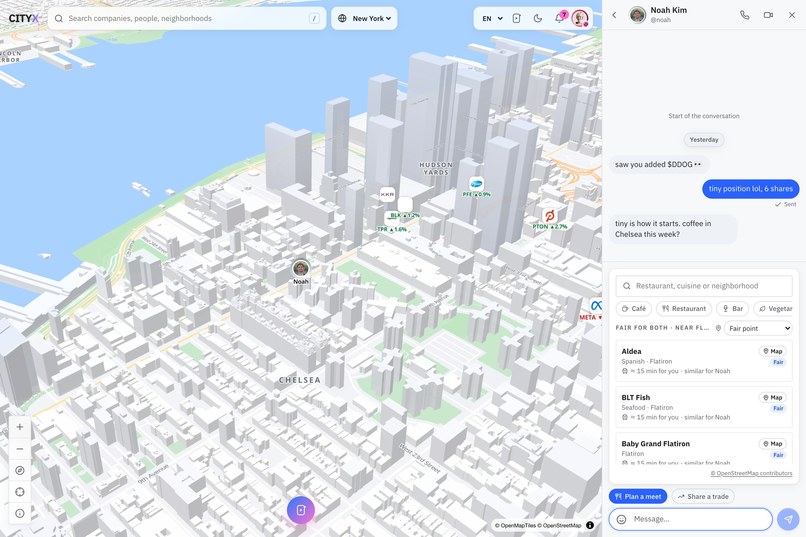Click the 'tiny position lol, 6 shares' message
806x537 pixels.
click(750, 189)
